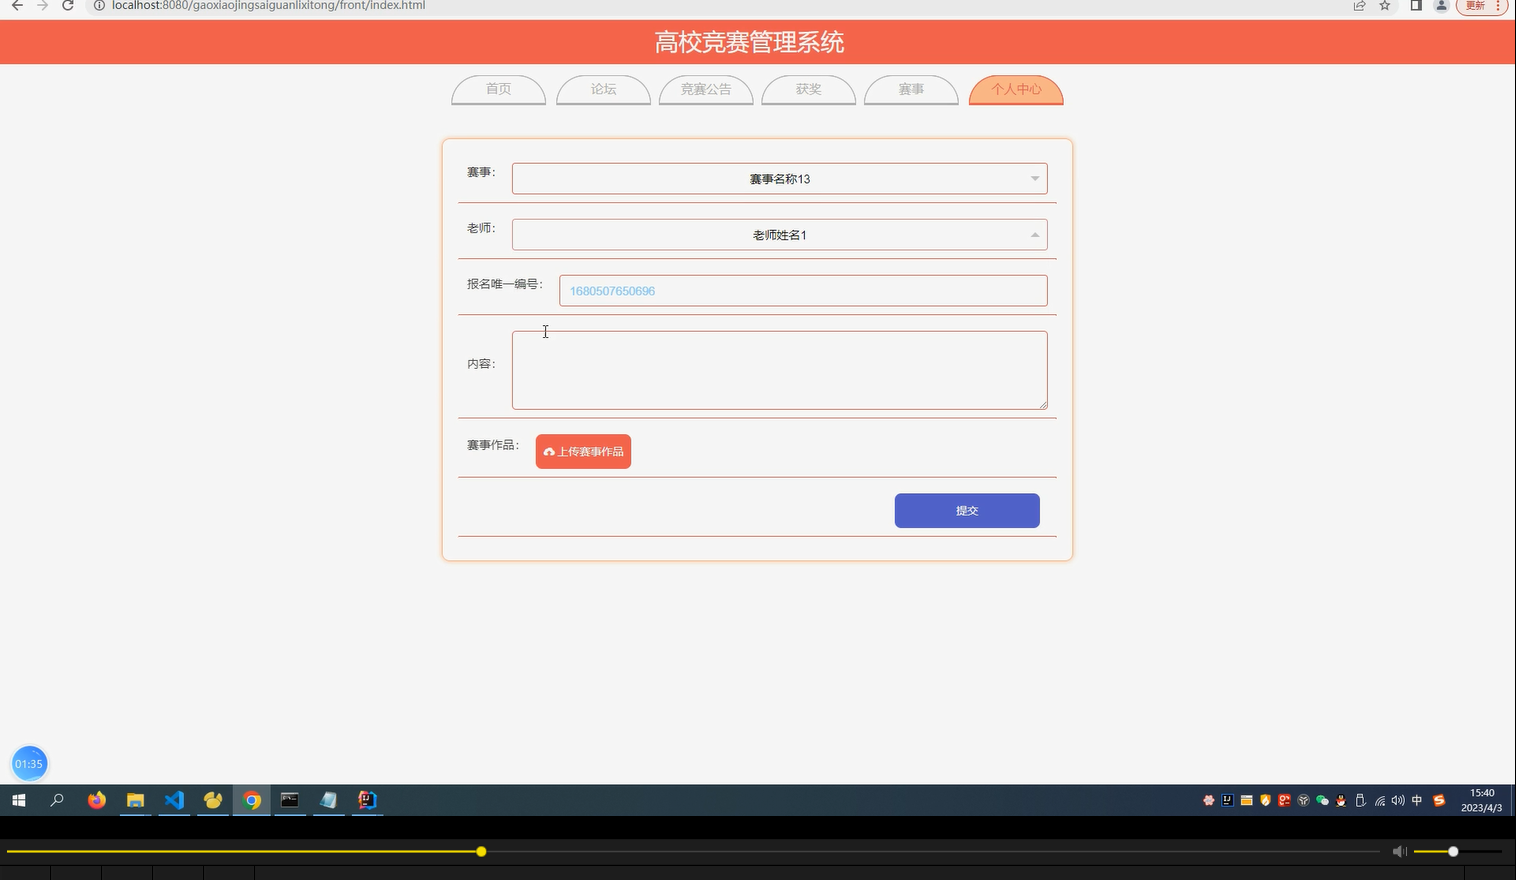Click the Sogou input icon in tray

[x=1439, y=800]
